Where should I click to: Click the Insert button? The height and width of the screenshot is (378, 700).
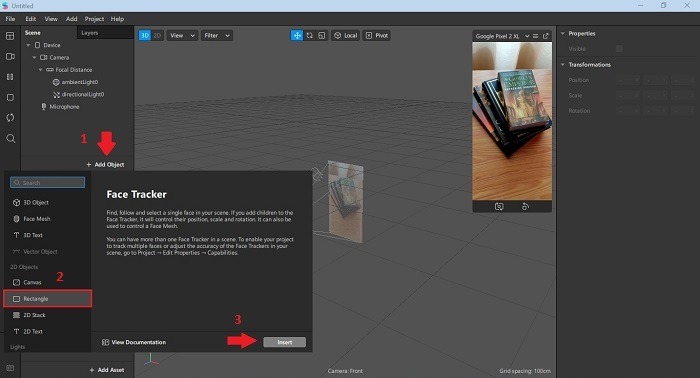[x=284, y=342]
